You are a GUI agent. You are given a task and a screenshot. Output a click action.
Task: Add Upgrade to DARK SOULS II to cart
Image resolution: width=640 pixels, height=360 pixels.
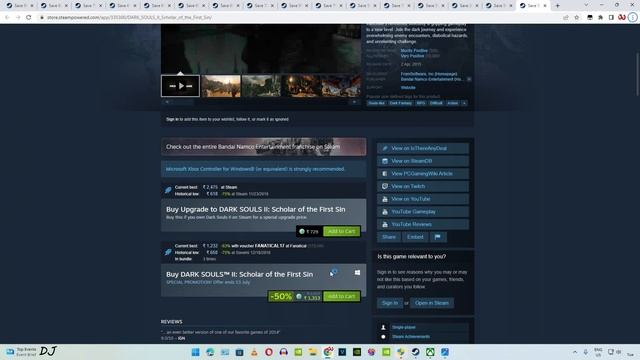click(342, 231)
